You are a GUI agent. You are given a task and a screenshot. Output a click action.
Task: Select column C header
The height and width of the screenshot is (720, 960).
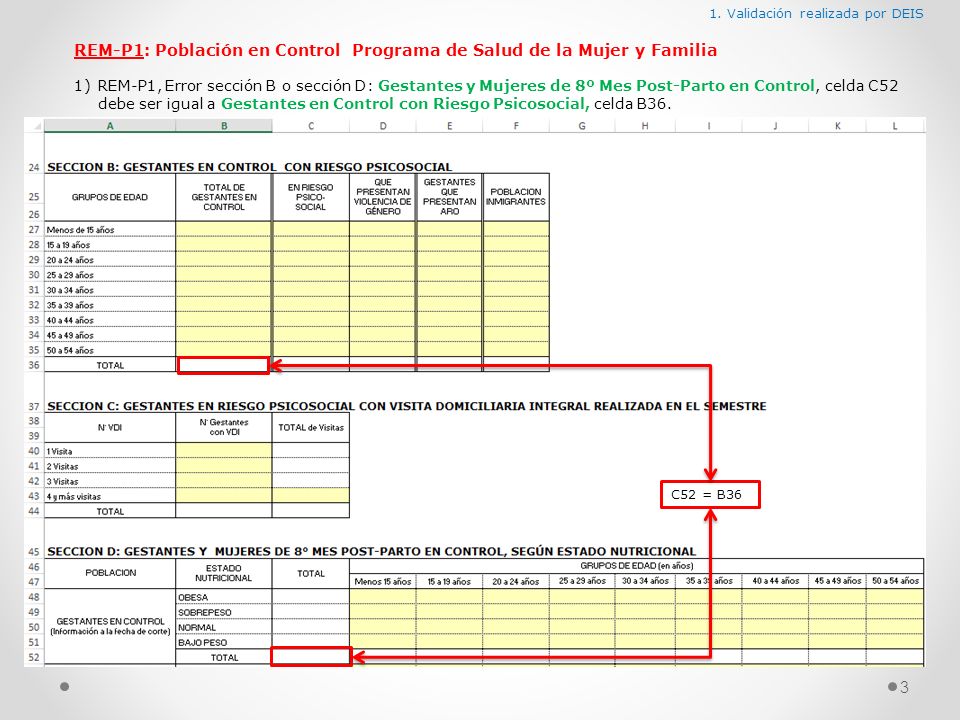pyautogui.click(x=311, y=126)
